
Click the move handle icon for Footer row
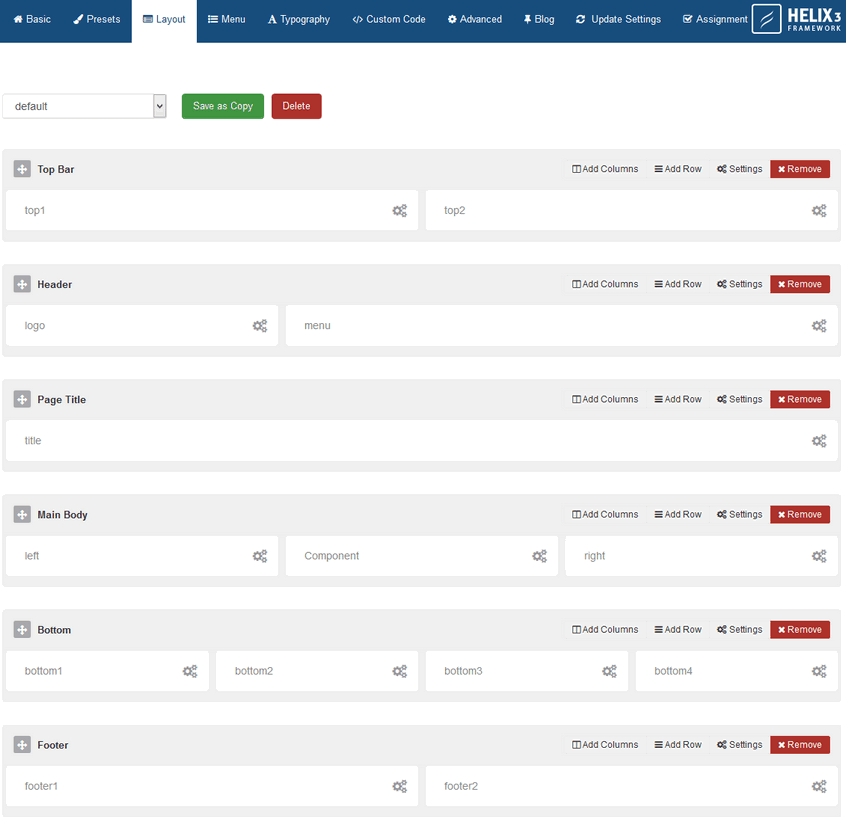pyautogui.click(x=22, y=745)
